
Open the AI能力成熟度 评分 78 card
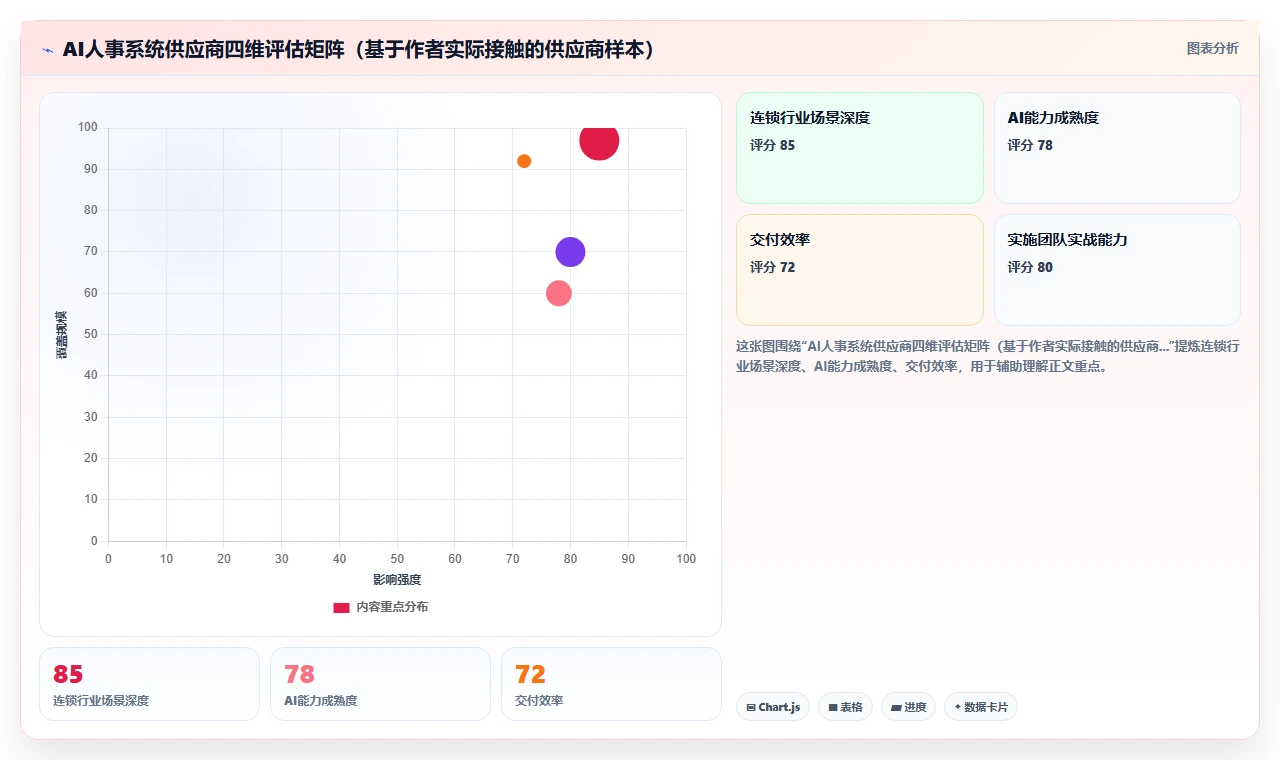[1117, 148]
